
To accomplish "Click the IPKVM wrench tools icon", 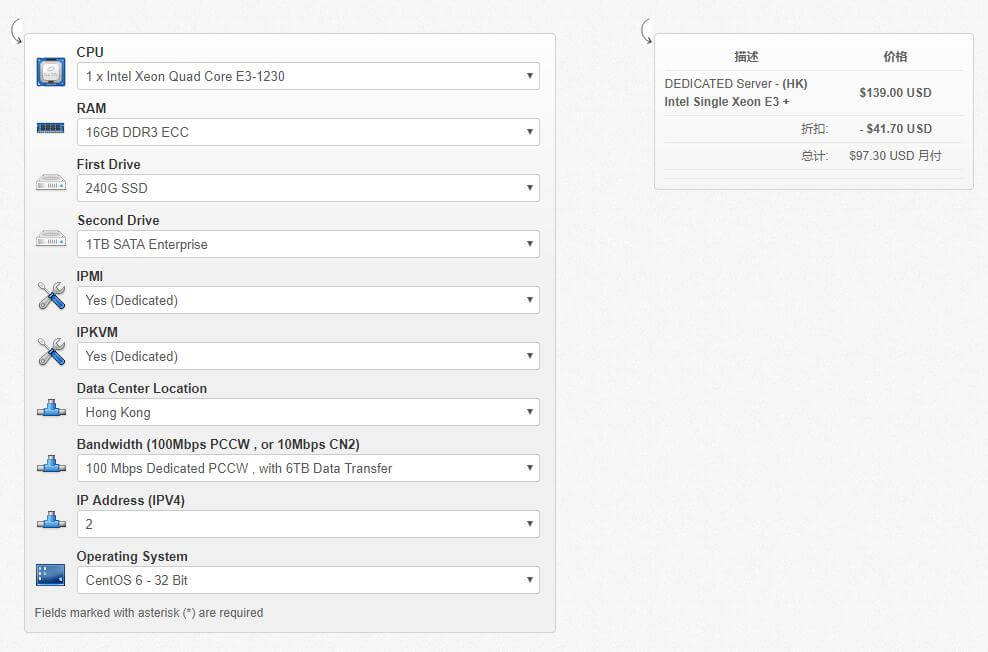I will coord(51,352).
